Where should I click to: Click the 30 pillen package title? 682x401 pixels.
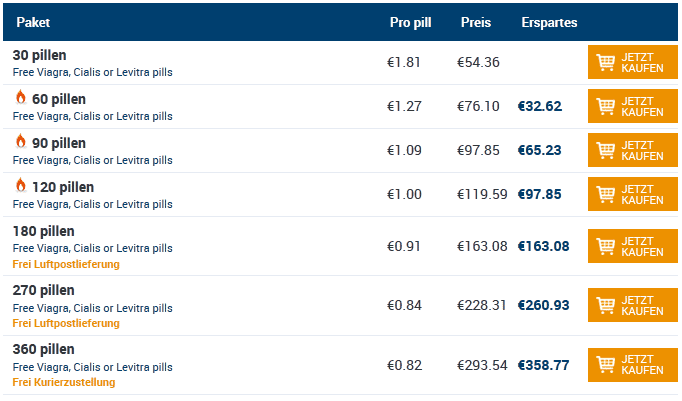point(40,55)
